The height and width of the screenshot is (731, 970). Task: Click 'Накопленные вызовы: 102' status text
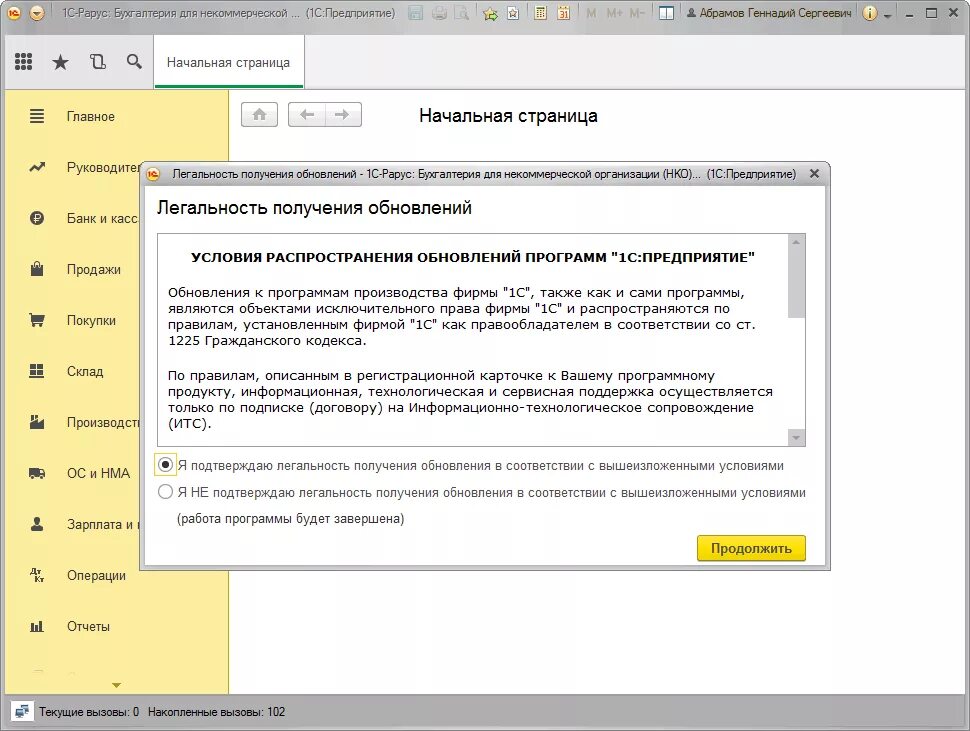click(x=217, y=712)
